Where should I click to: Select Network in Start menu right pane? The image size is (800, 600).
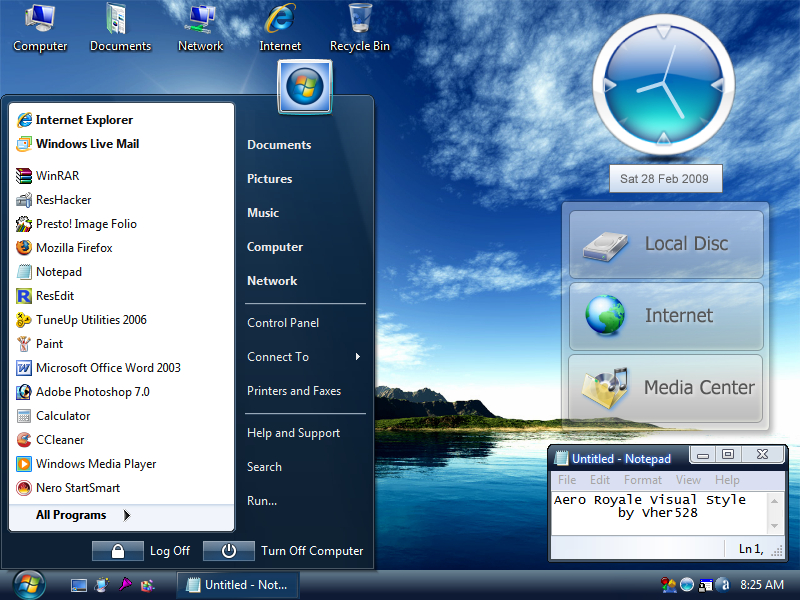[272, 281]
